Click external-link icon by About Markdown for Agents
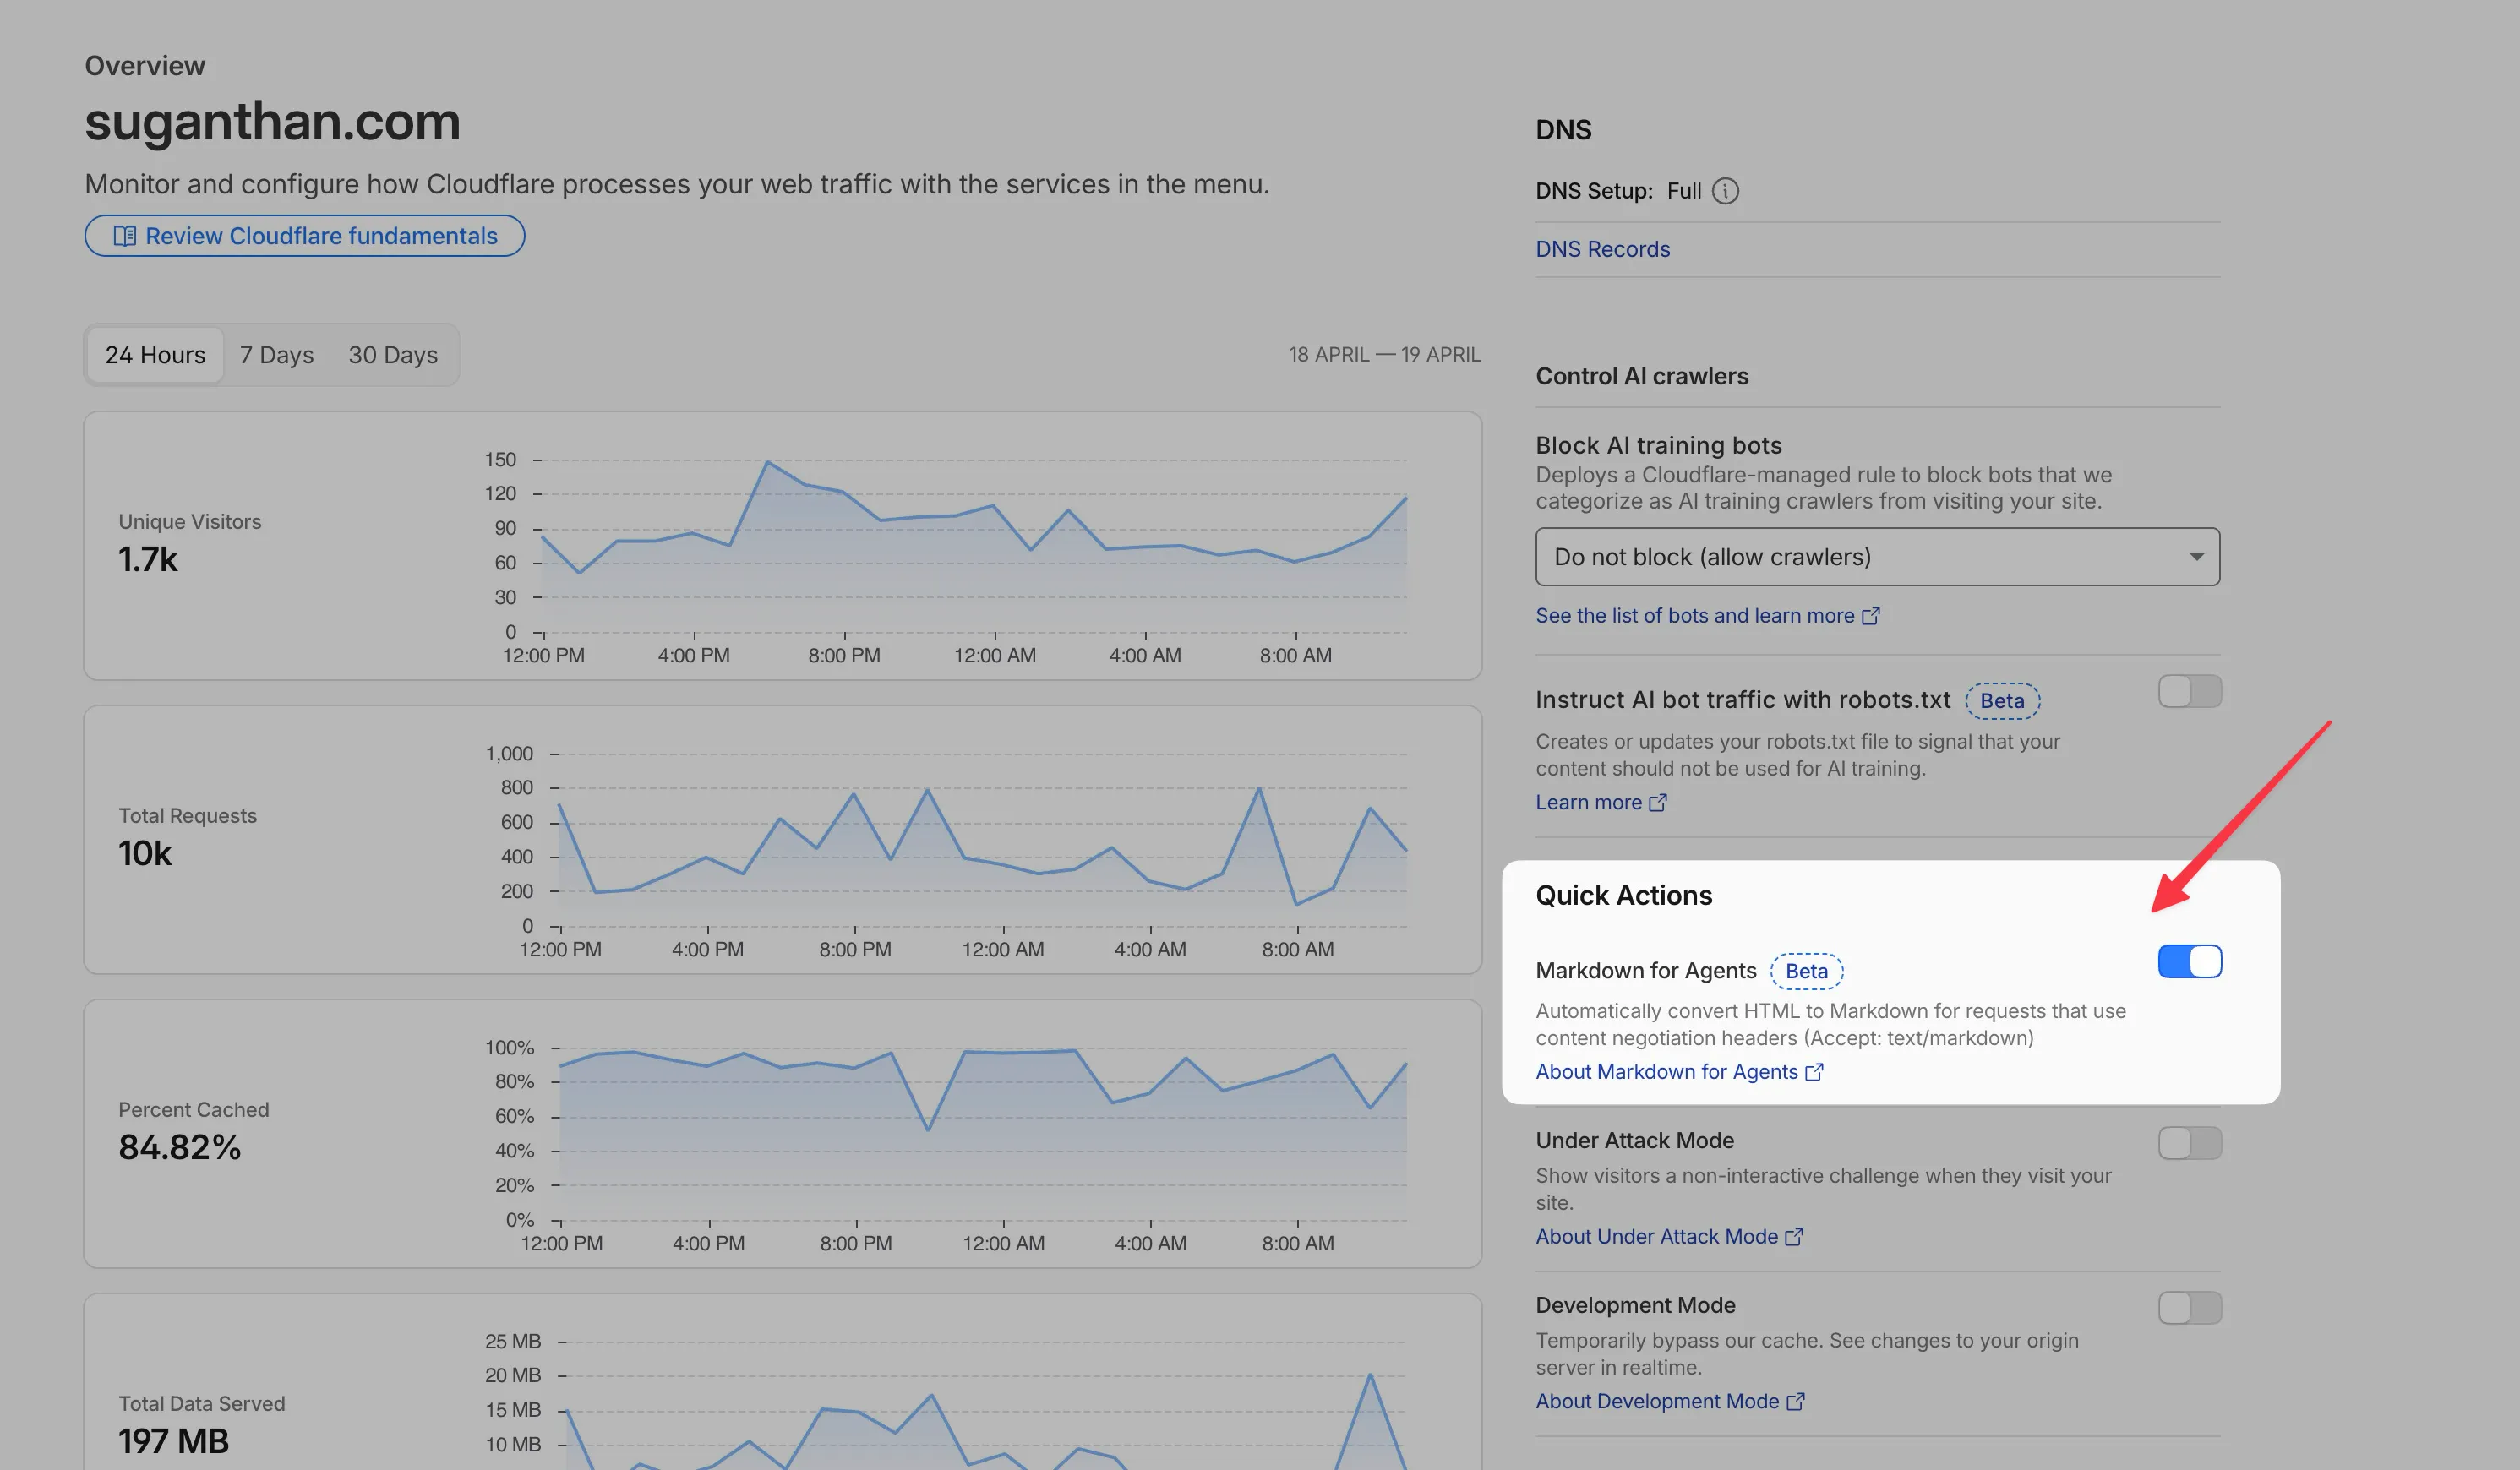Viewport: 2520px width, 1470px height. tap(1814, 1072)
